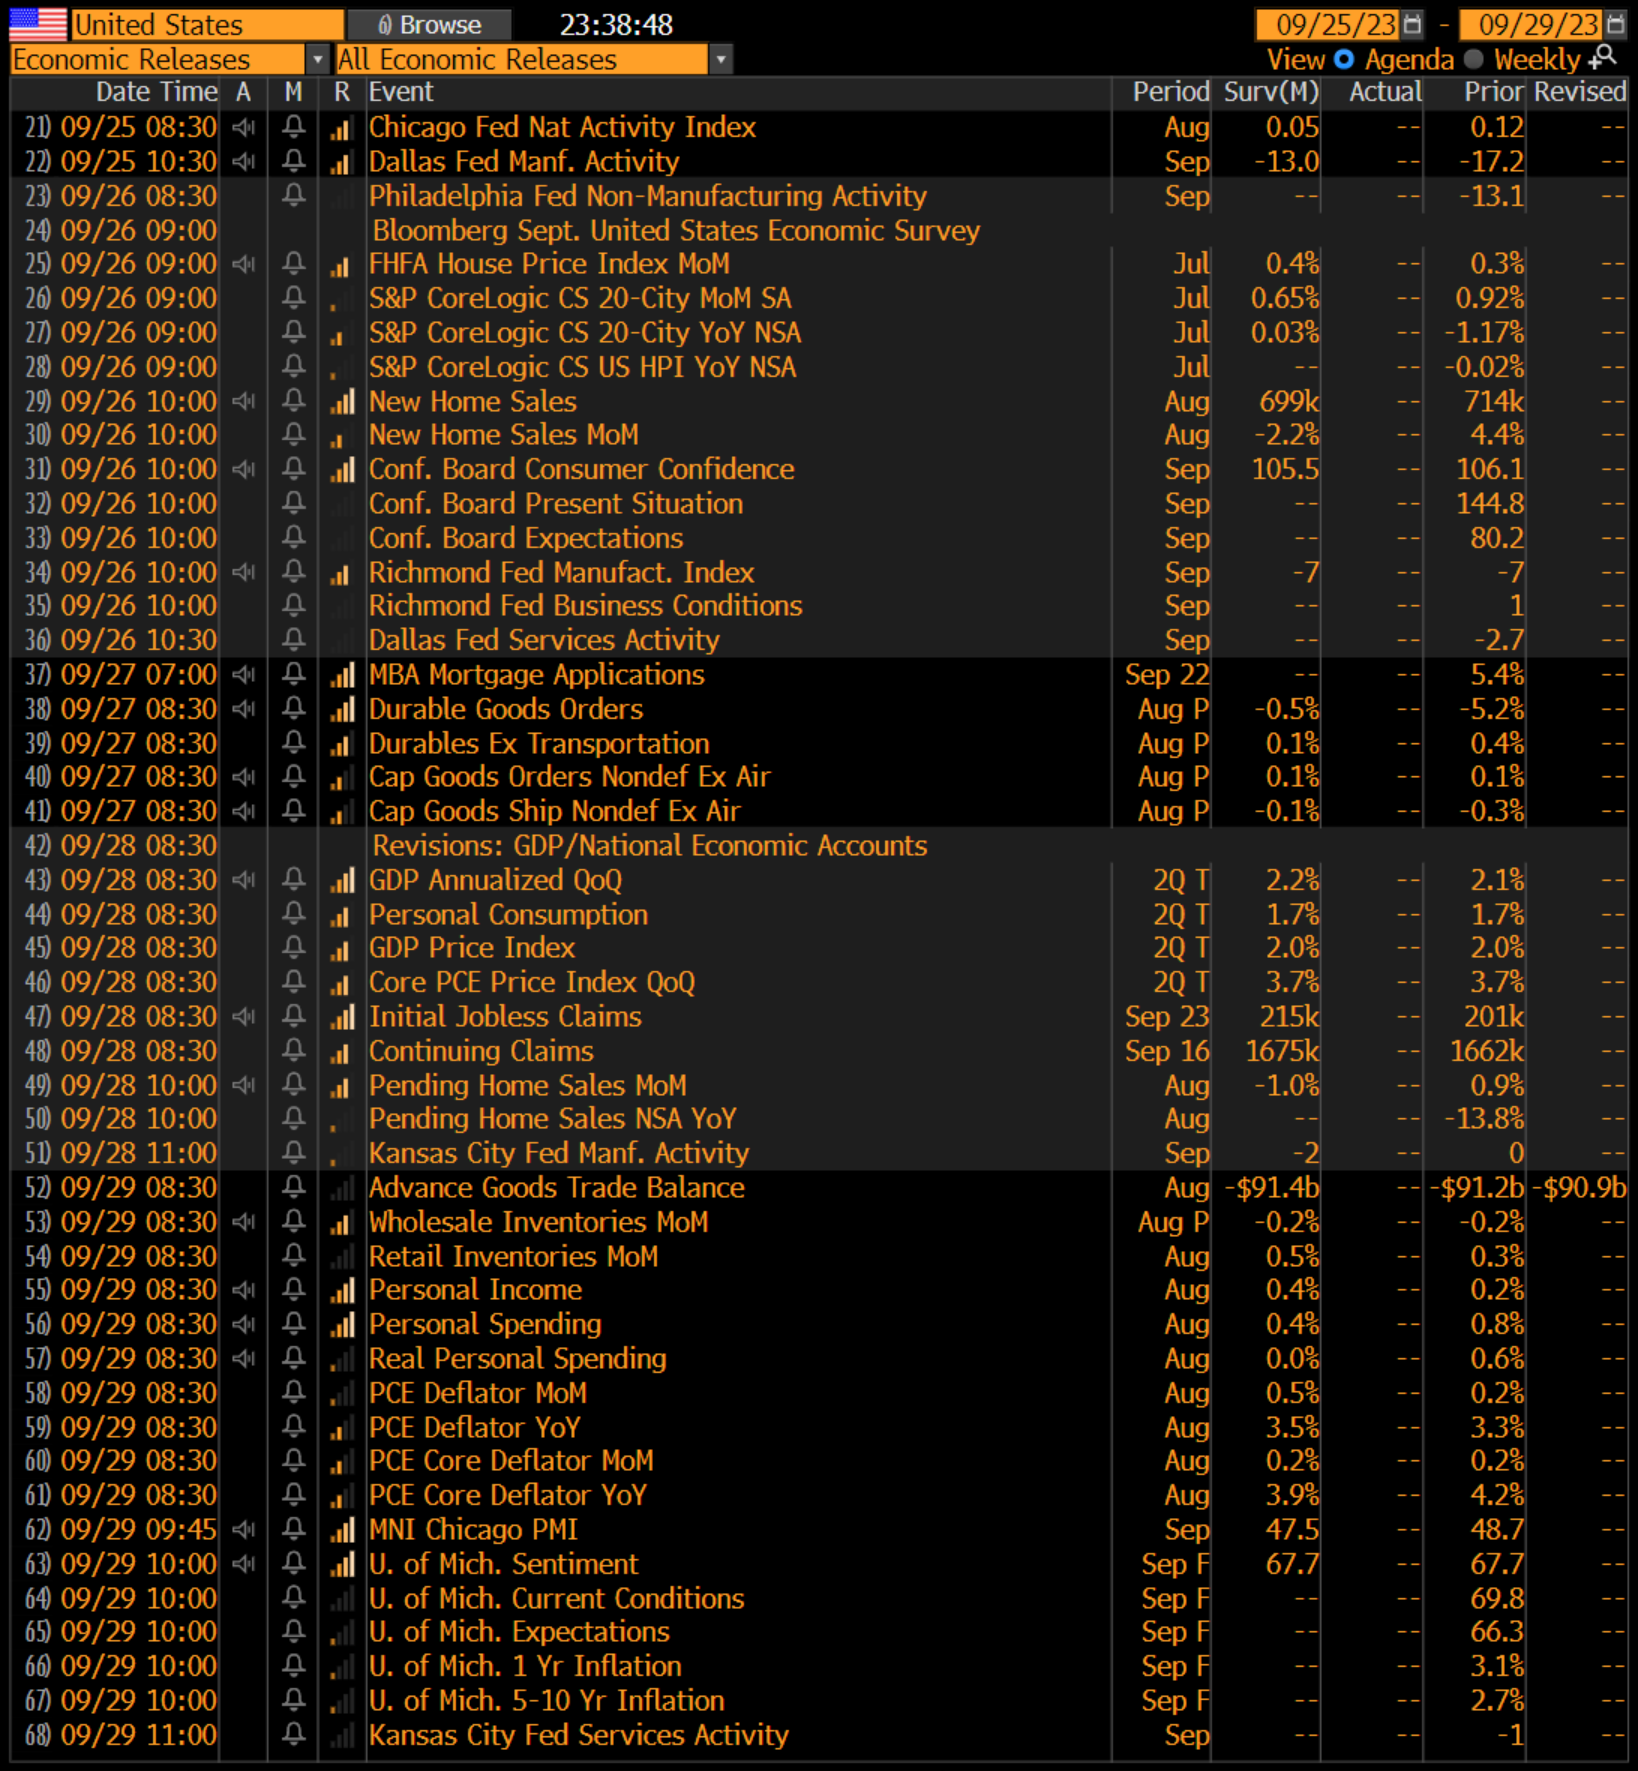Open Wholesale Inventories MoM event
The width and height of the screenshot is (1638, 1771).
point(538,1222)
